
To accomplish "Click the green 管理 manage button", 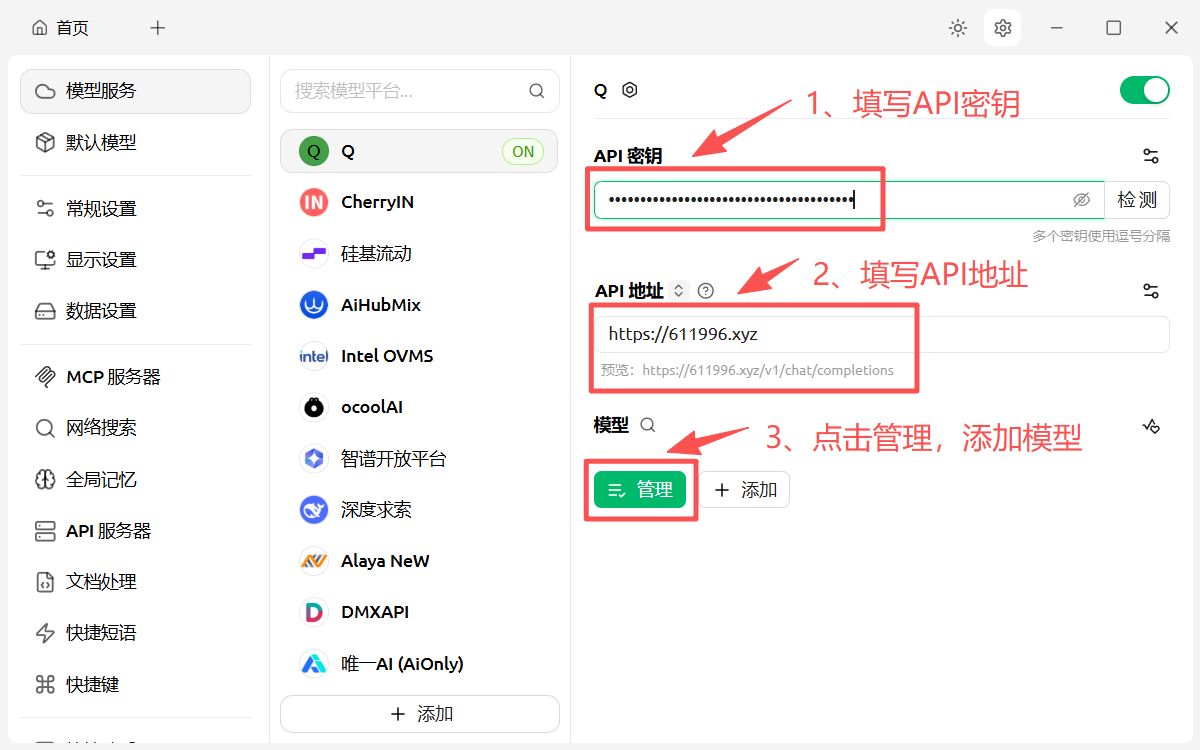I will click(640, 490).
